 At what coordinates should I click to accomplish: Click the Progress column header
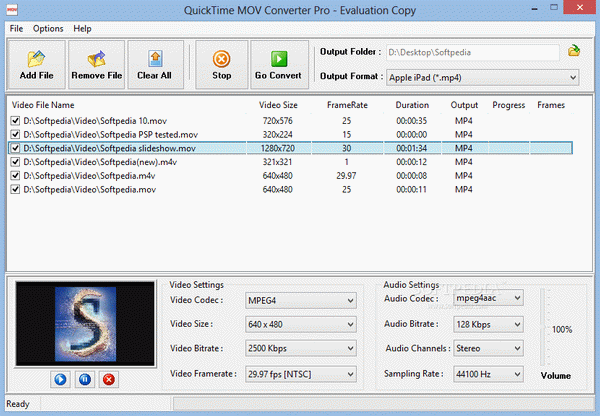(x=509, y=105)
